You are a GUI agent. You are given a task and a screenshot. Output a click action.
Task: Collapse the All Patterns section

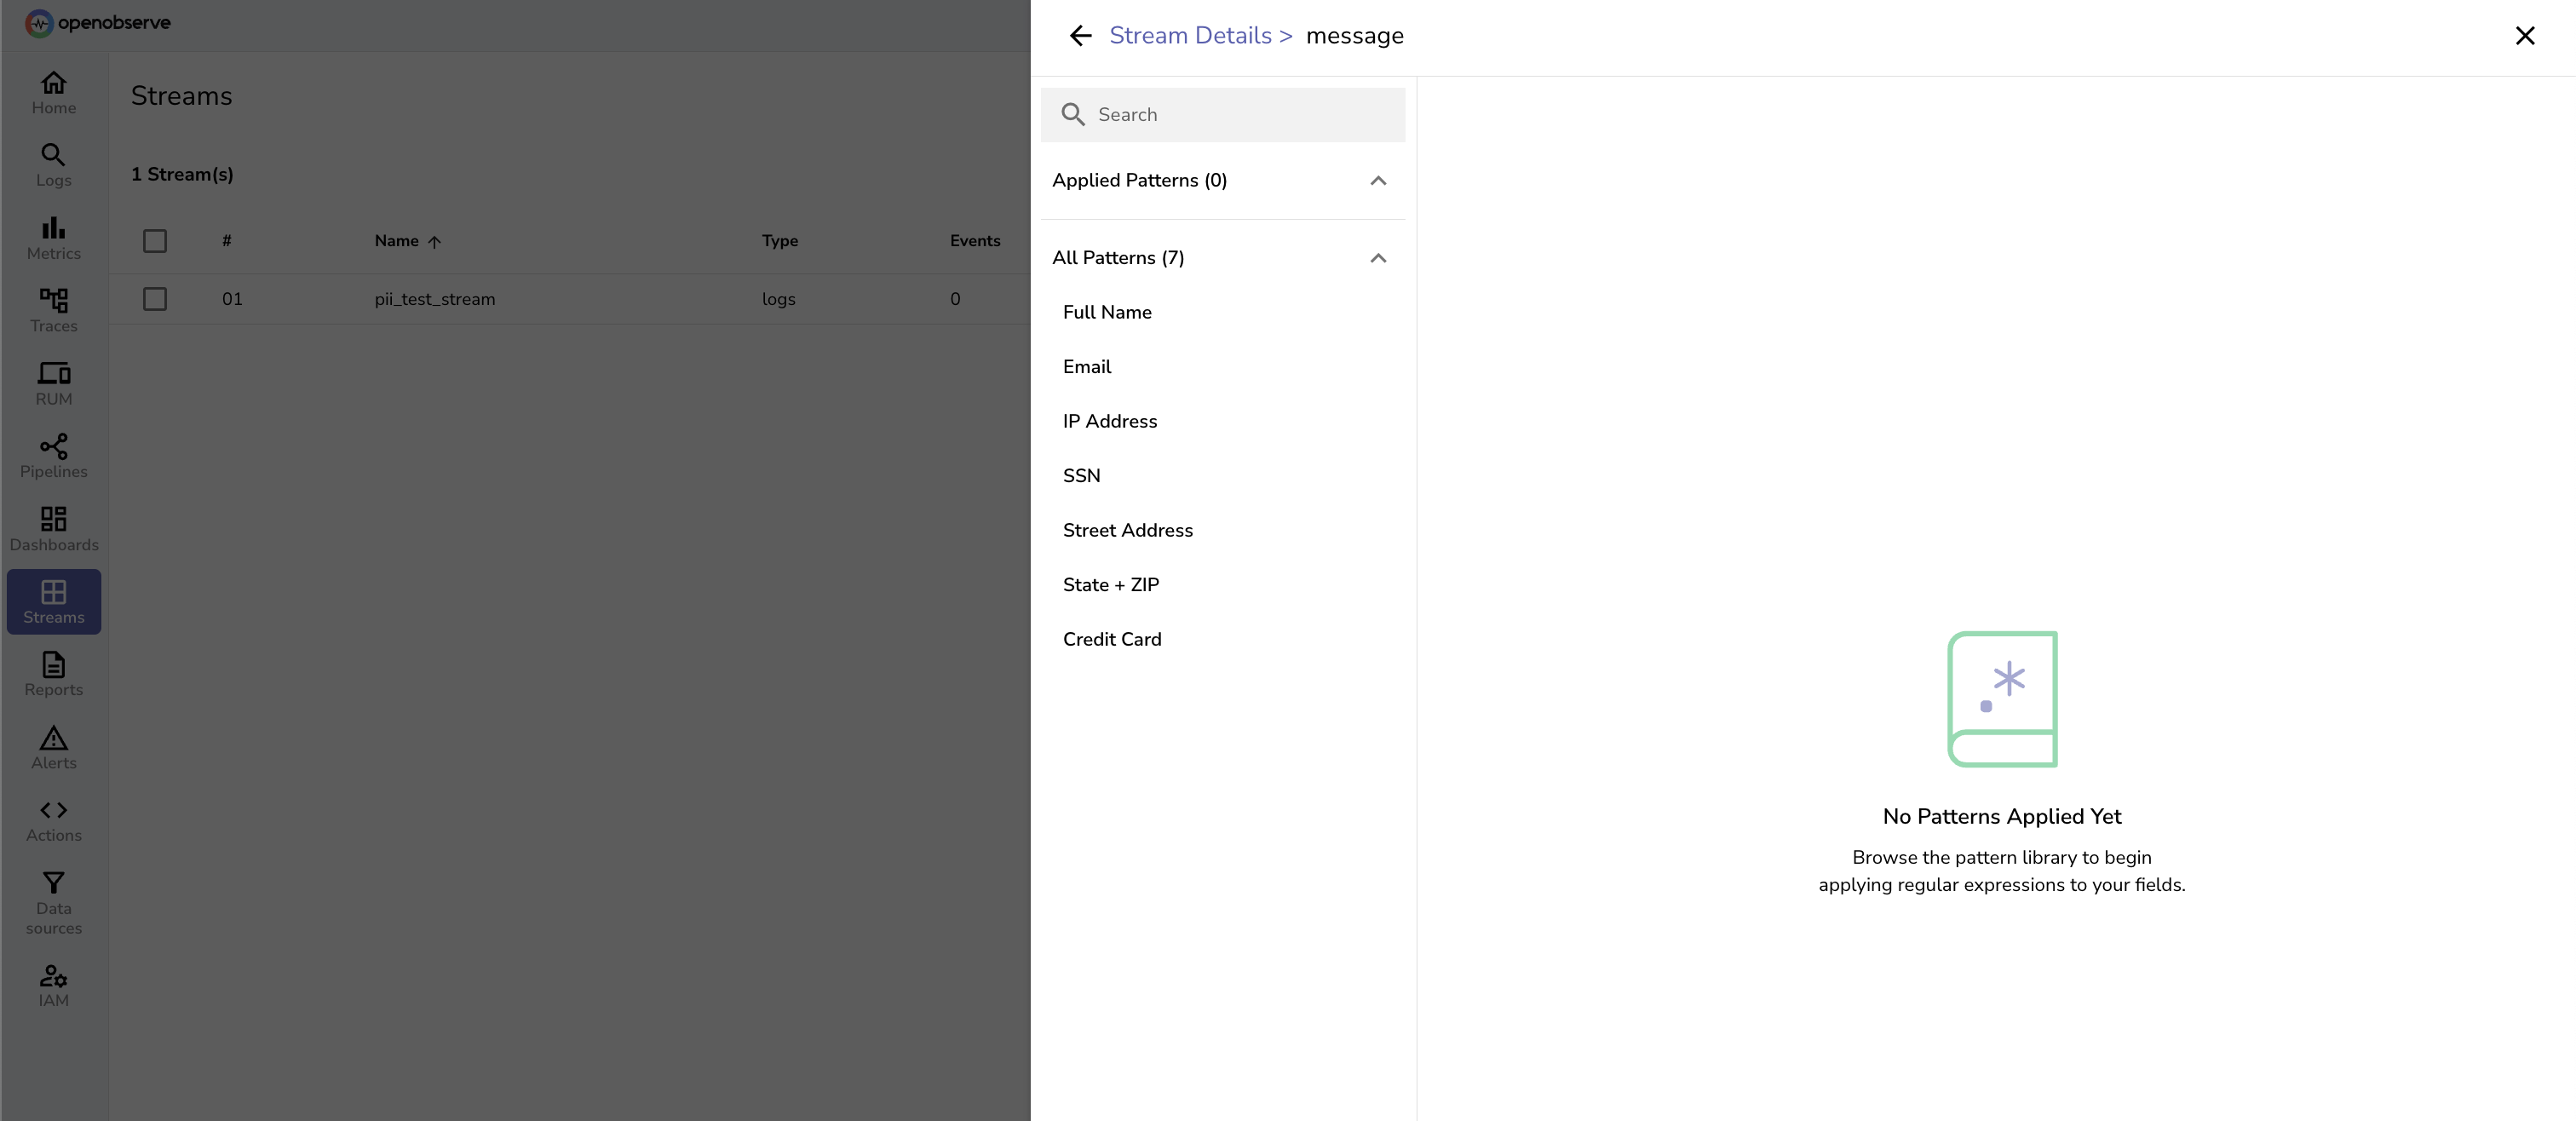(1377, 258)
